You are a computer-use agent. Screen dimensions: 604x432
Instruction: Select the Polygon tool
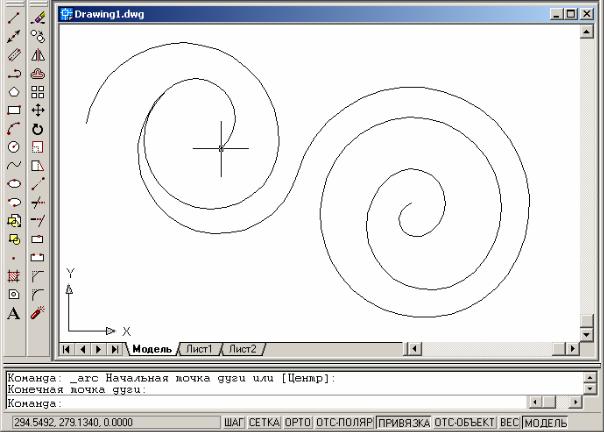[14, 92]
